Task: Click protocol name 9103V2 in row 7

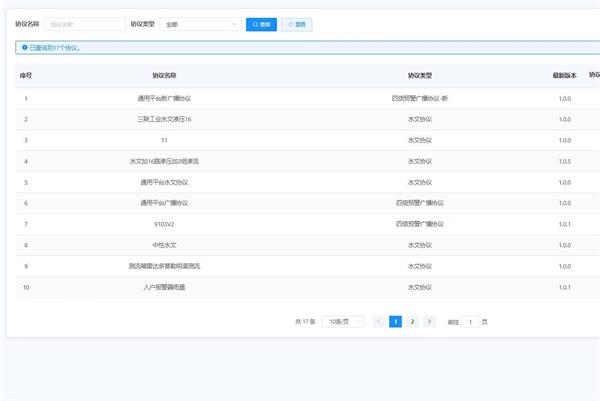Action: [164, 224]
